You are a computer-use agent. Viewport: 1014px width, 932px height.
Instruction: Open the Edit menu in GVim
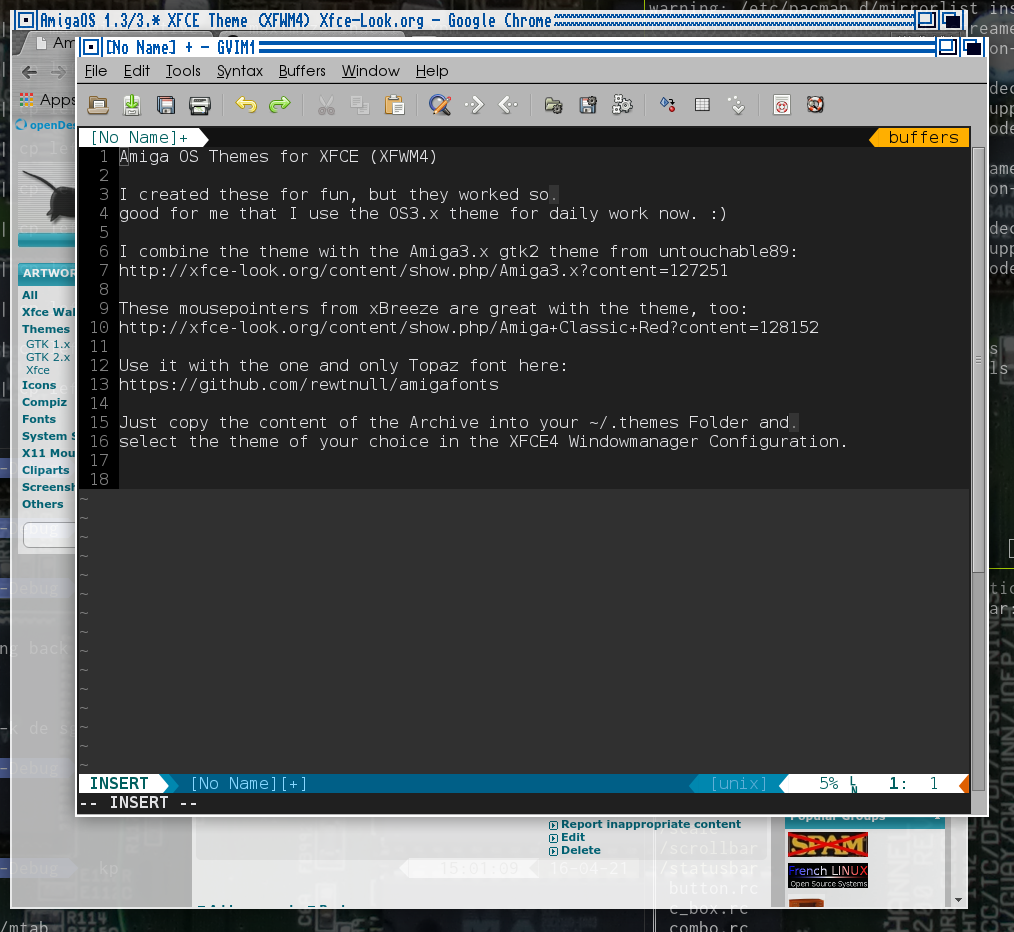pos(136,71)
